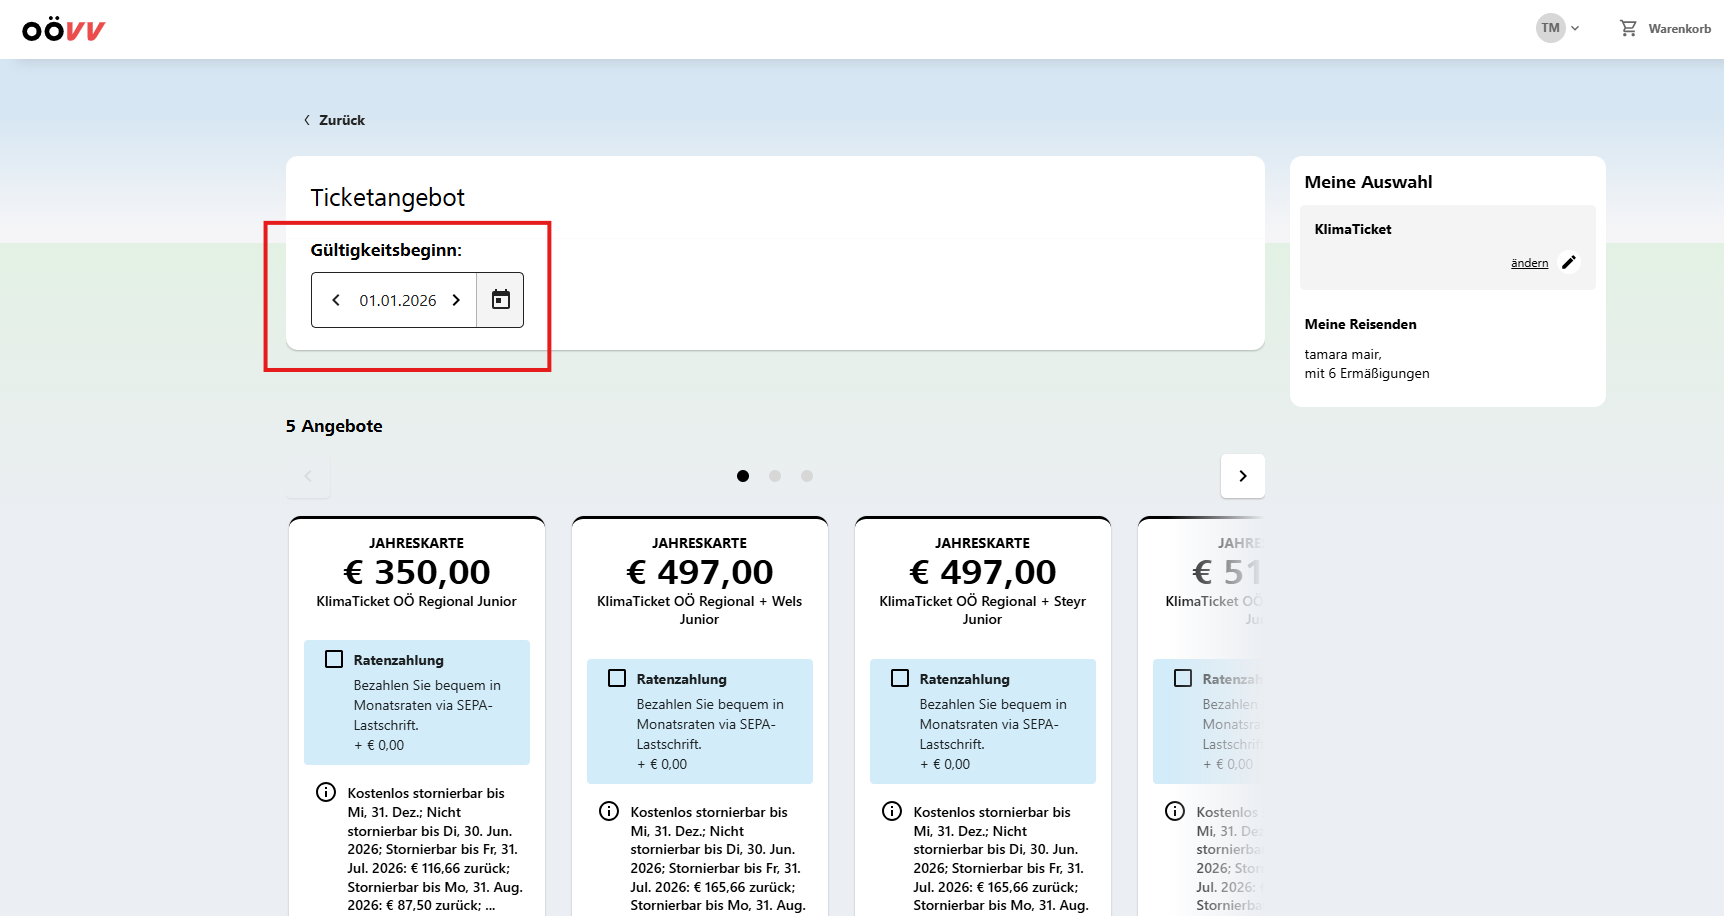Screen dimensions: 1724x916
Task: Show next offers with right arrow
Action: pos(1242,476)
